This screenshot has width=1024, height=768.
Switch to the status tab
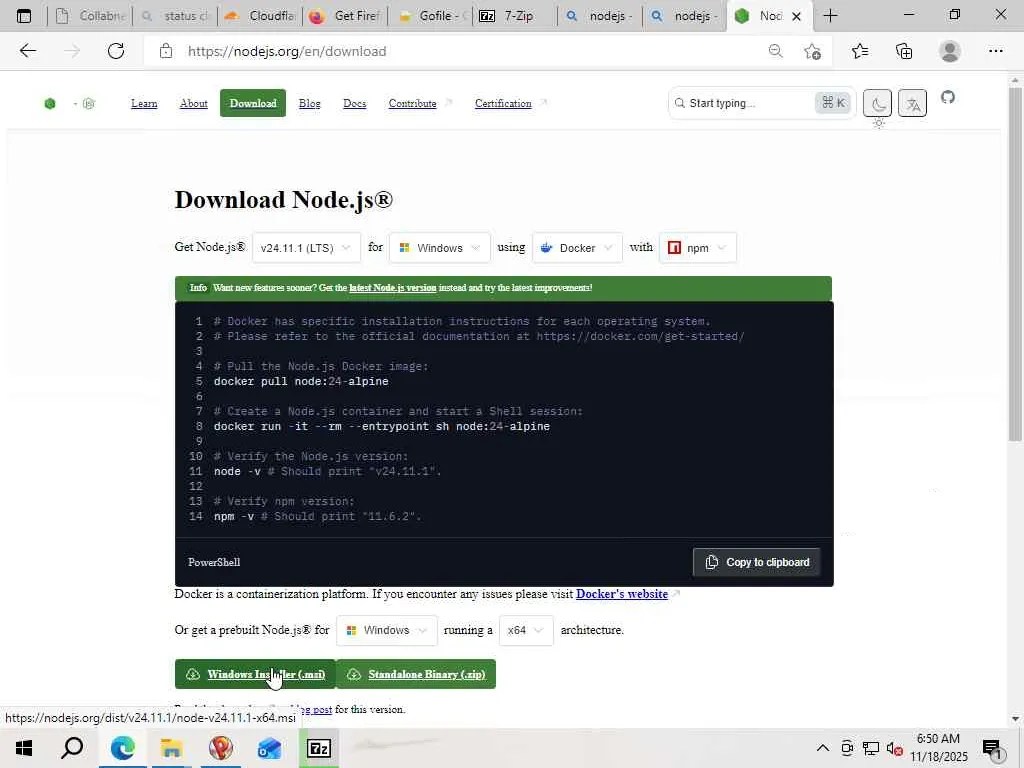coord(176,16)
